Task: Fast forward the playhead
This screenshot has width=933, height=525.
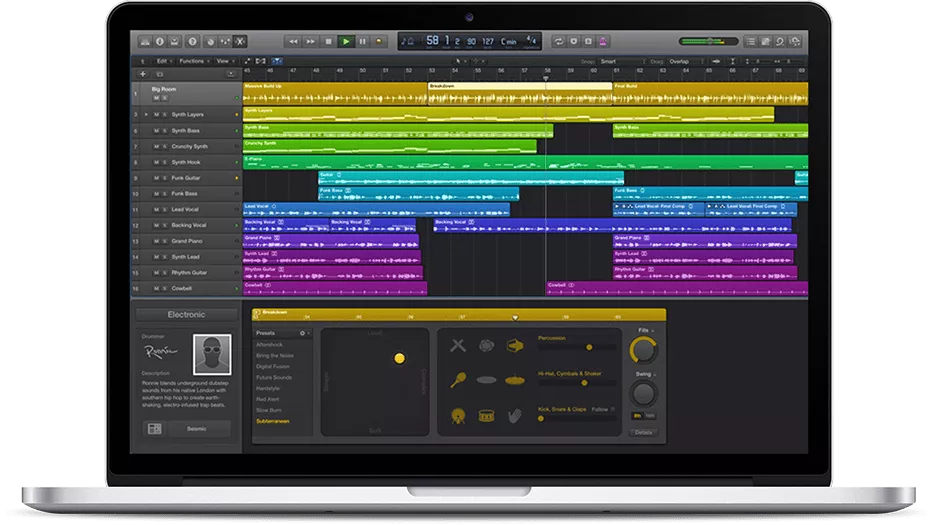Action: click(x=310, y=42)
